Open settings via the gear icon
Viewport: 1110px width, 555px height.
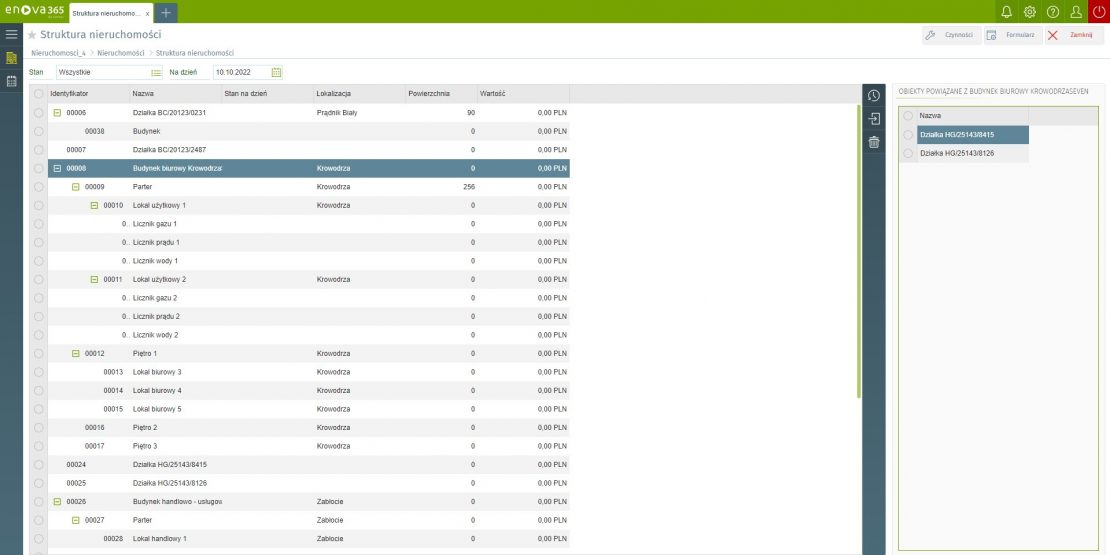1029,12
